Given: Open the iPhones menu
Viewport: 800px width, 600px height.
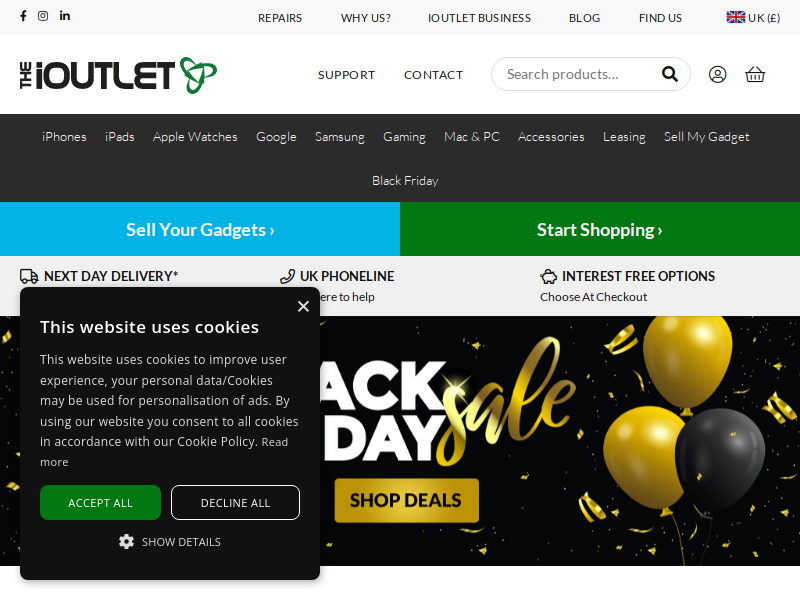Looking at the screenshot, I should tap(64, 137).
